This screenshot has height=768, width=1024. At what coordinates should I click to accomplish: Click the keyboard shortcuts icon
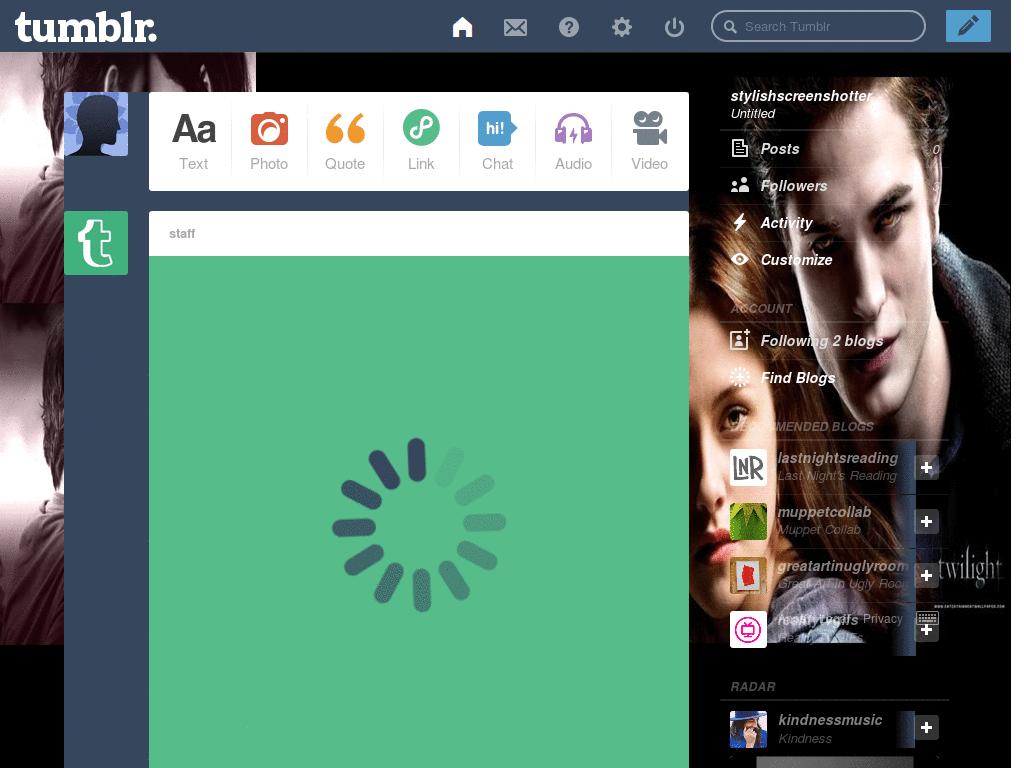(x=927, y=618)
